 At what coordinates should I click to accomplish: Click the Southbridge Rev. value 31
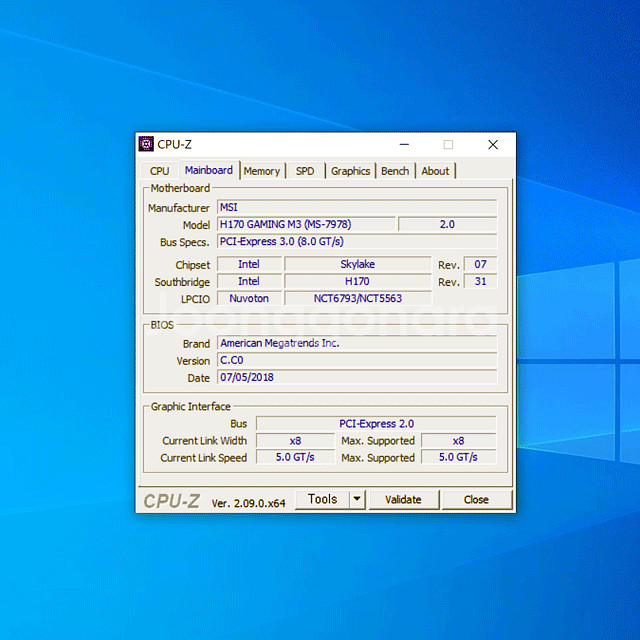480,281
